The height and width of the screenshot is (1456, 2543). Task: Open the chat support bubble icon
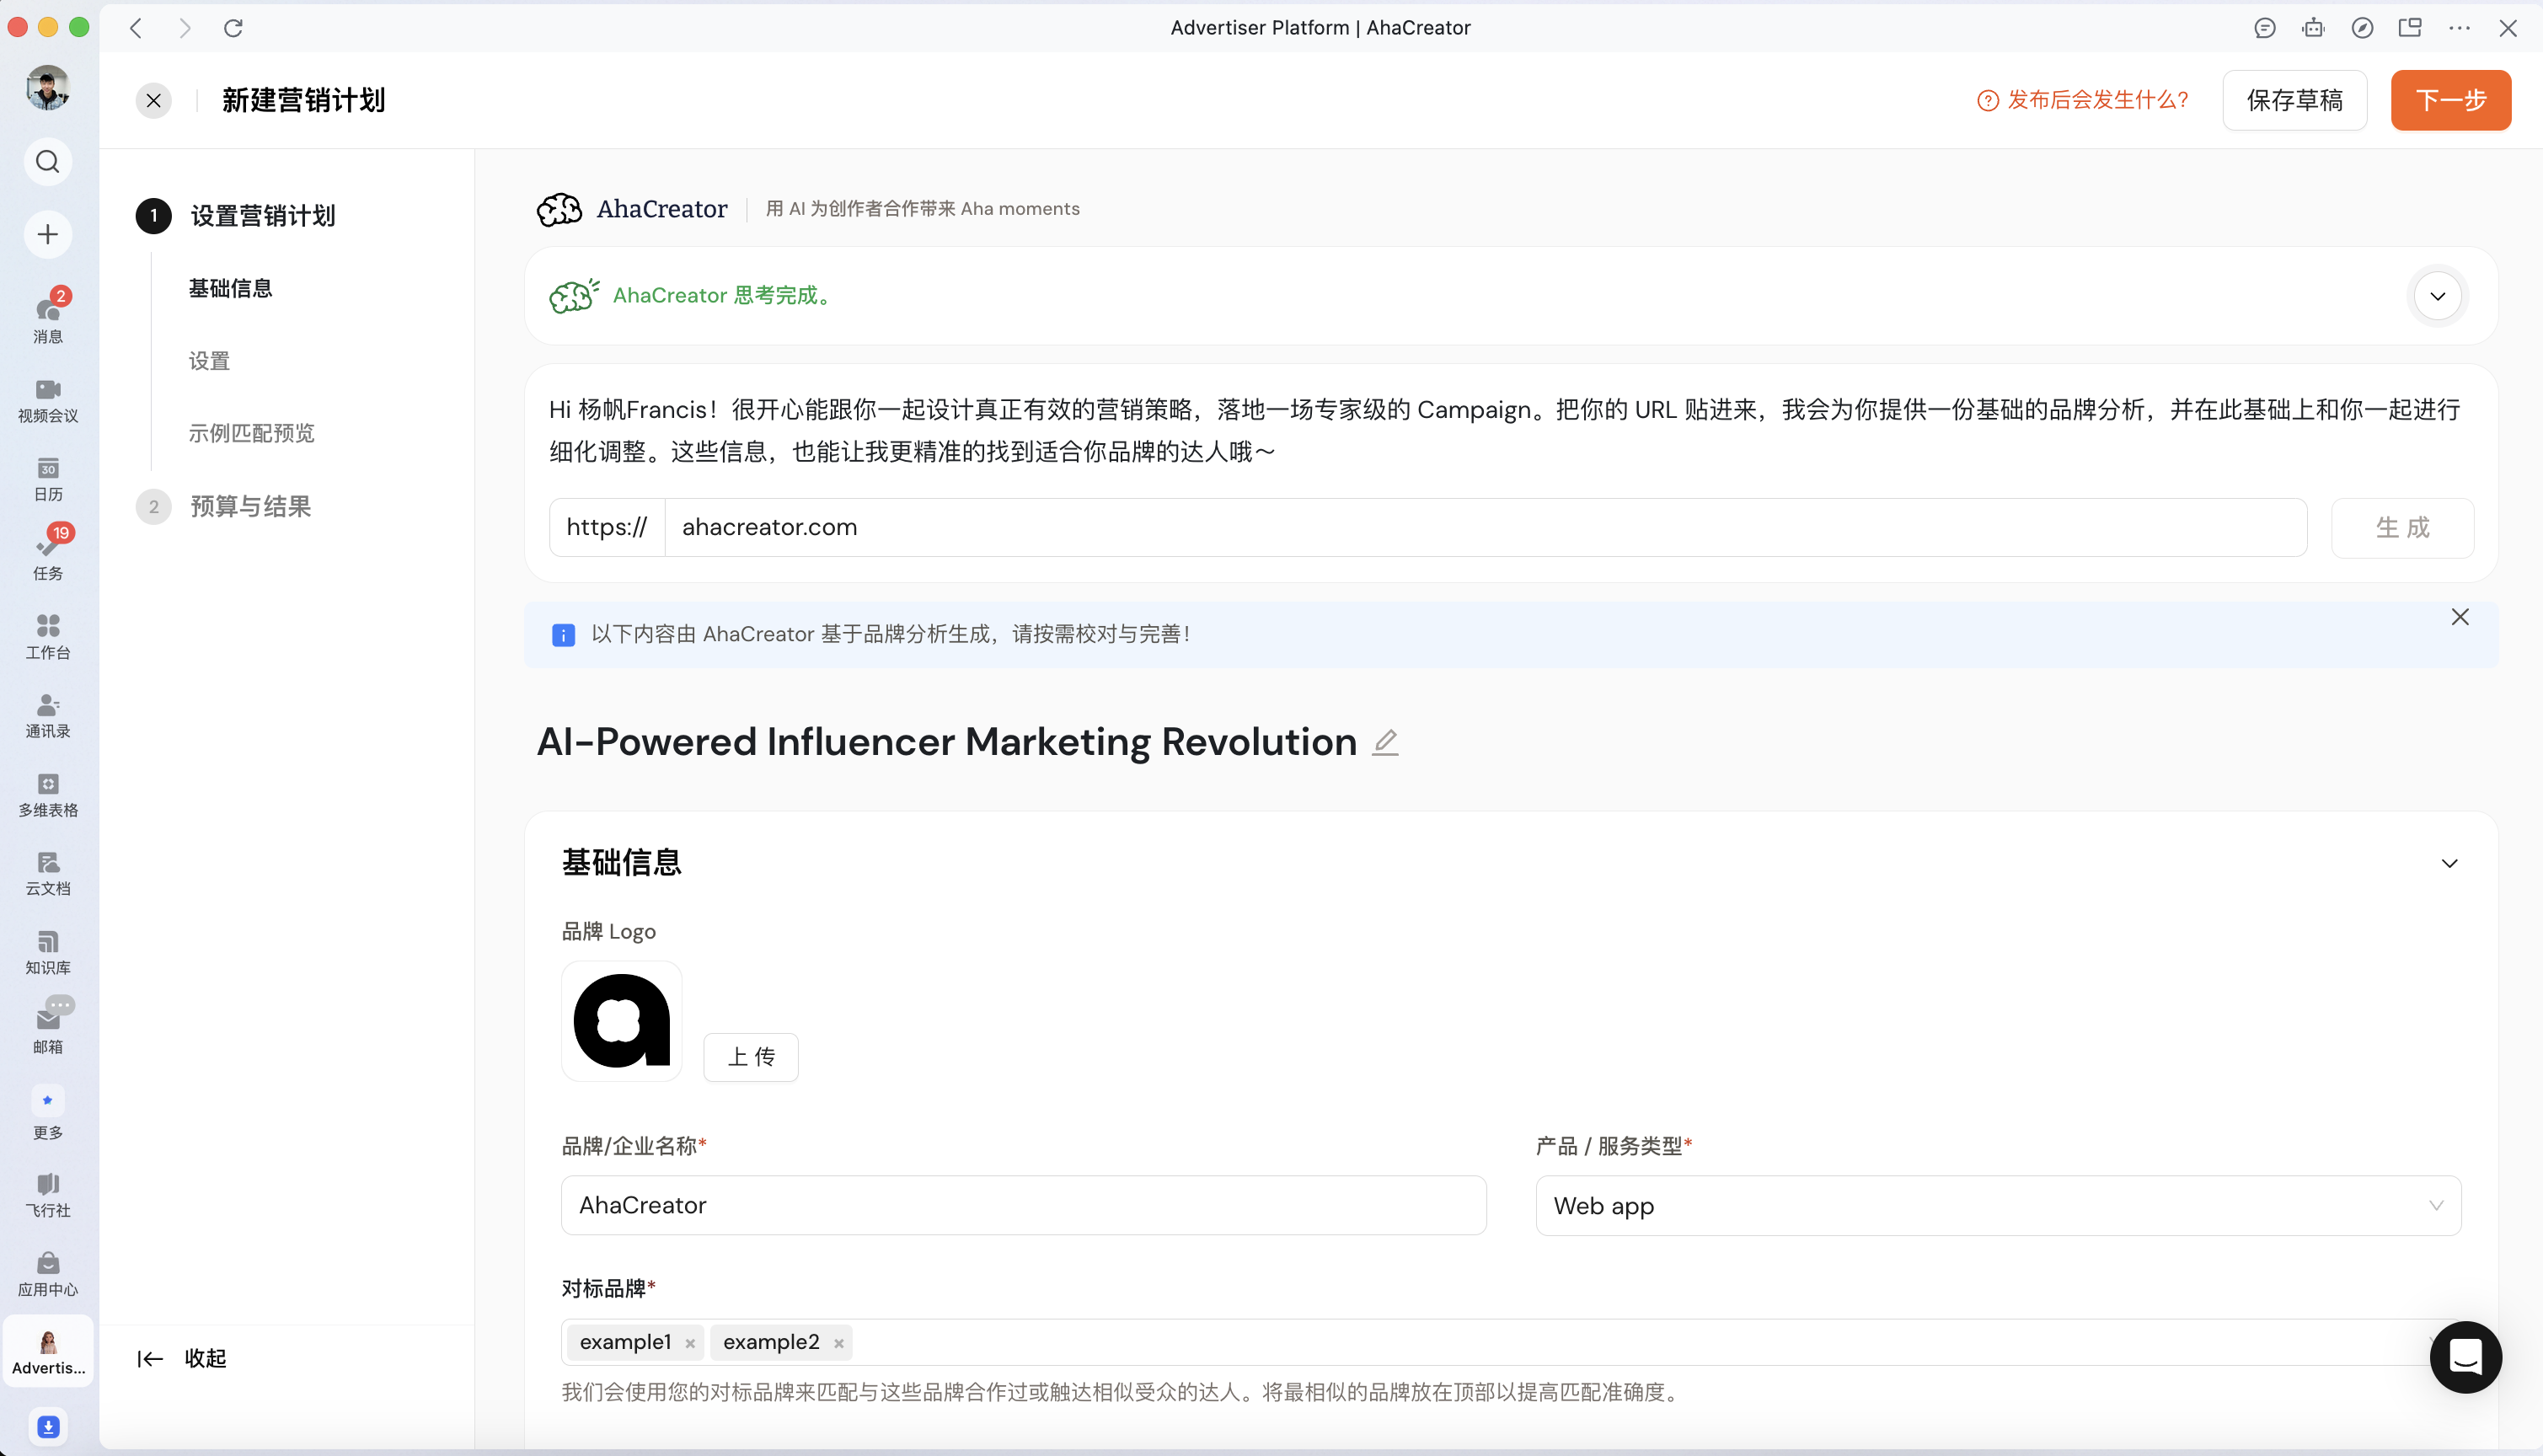pos(2465,1357)
